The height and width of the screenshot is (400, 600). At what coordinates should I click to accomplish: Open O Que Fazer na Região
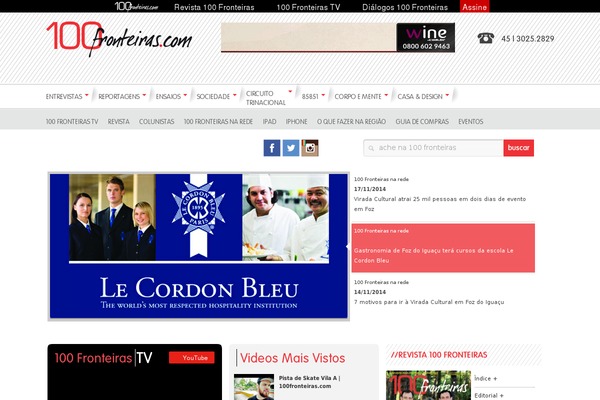click(x=351, y=121)
